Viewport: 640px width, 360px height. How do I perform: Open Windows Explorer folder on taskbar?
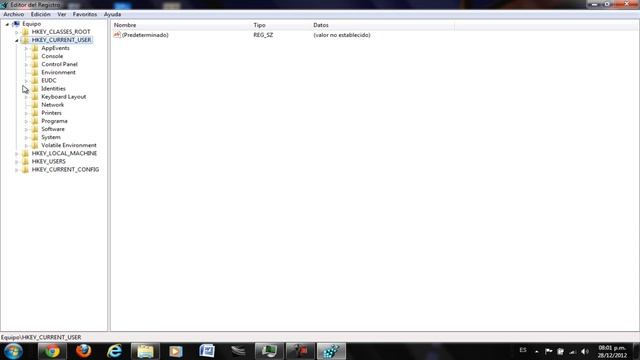(x=145, y=351)
